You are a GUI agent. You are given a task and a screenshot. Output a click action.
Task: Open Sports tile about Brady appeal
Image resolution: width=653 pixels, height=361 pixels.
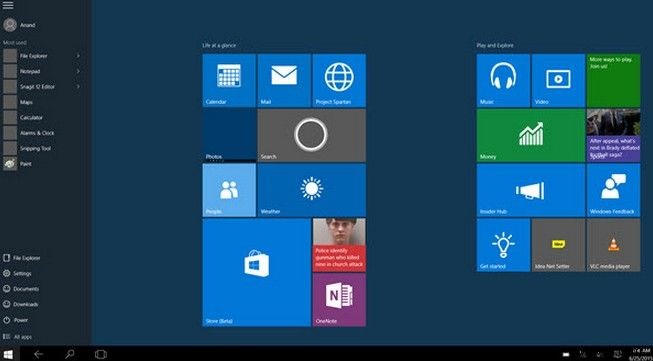(x=613, y=135)
